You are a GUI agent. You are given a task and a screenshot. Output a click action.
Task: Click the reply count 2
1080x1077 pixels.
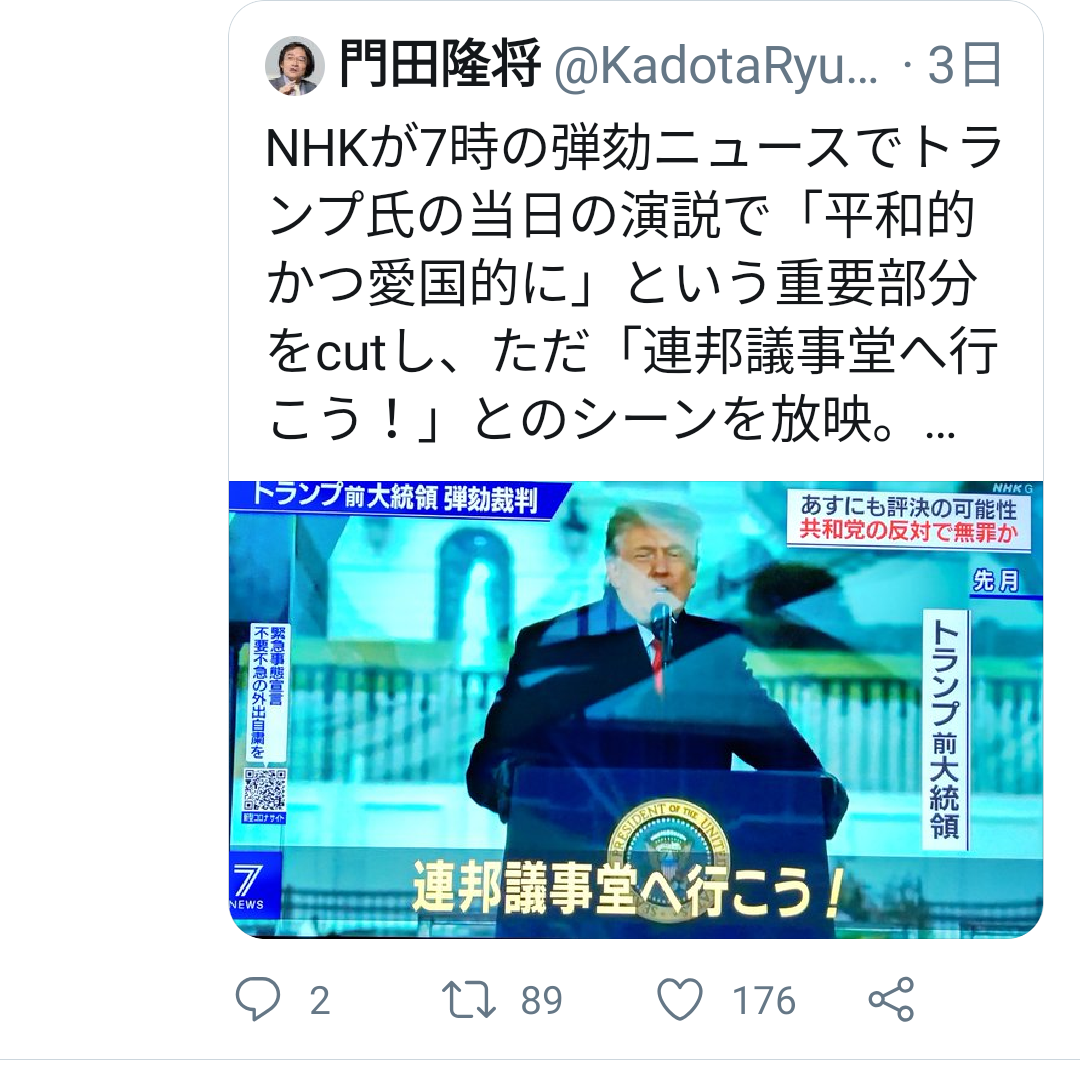pos(320,1001)
